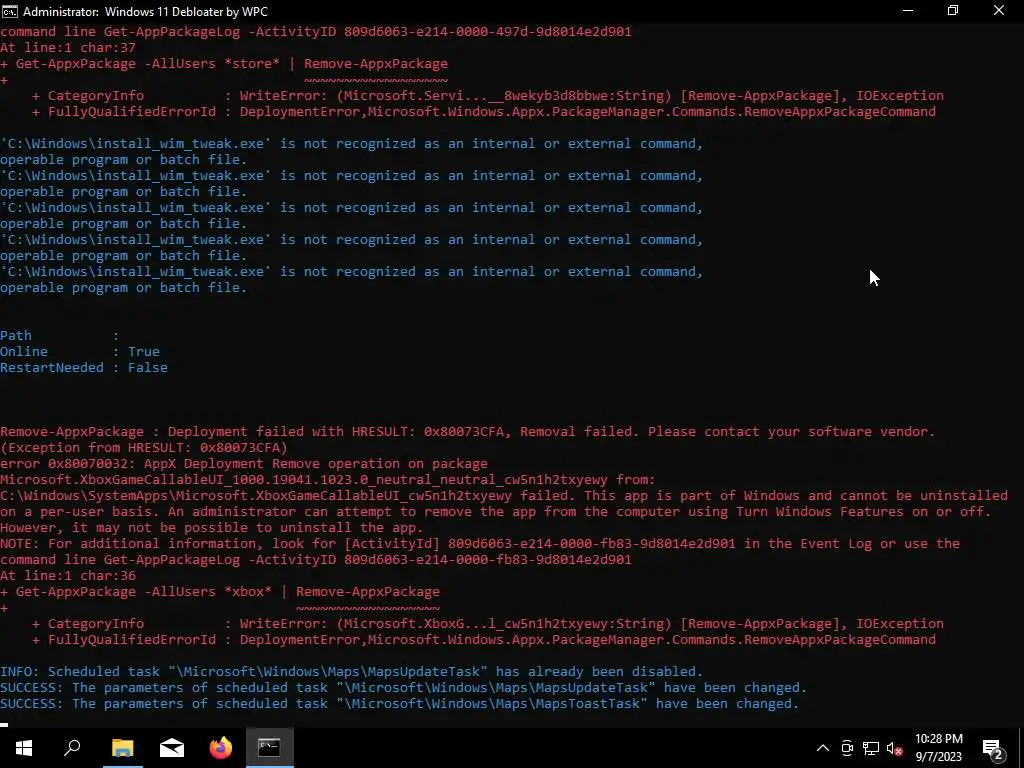The image size is (1024, 768).
Task: Click '(Exception from HRESULT: 0x80073CFA)' text
Action: point(144,447)
